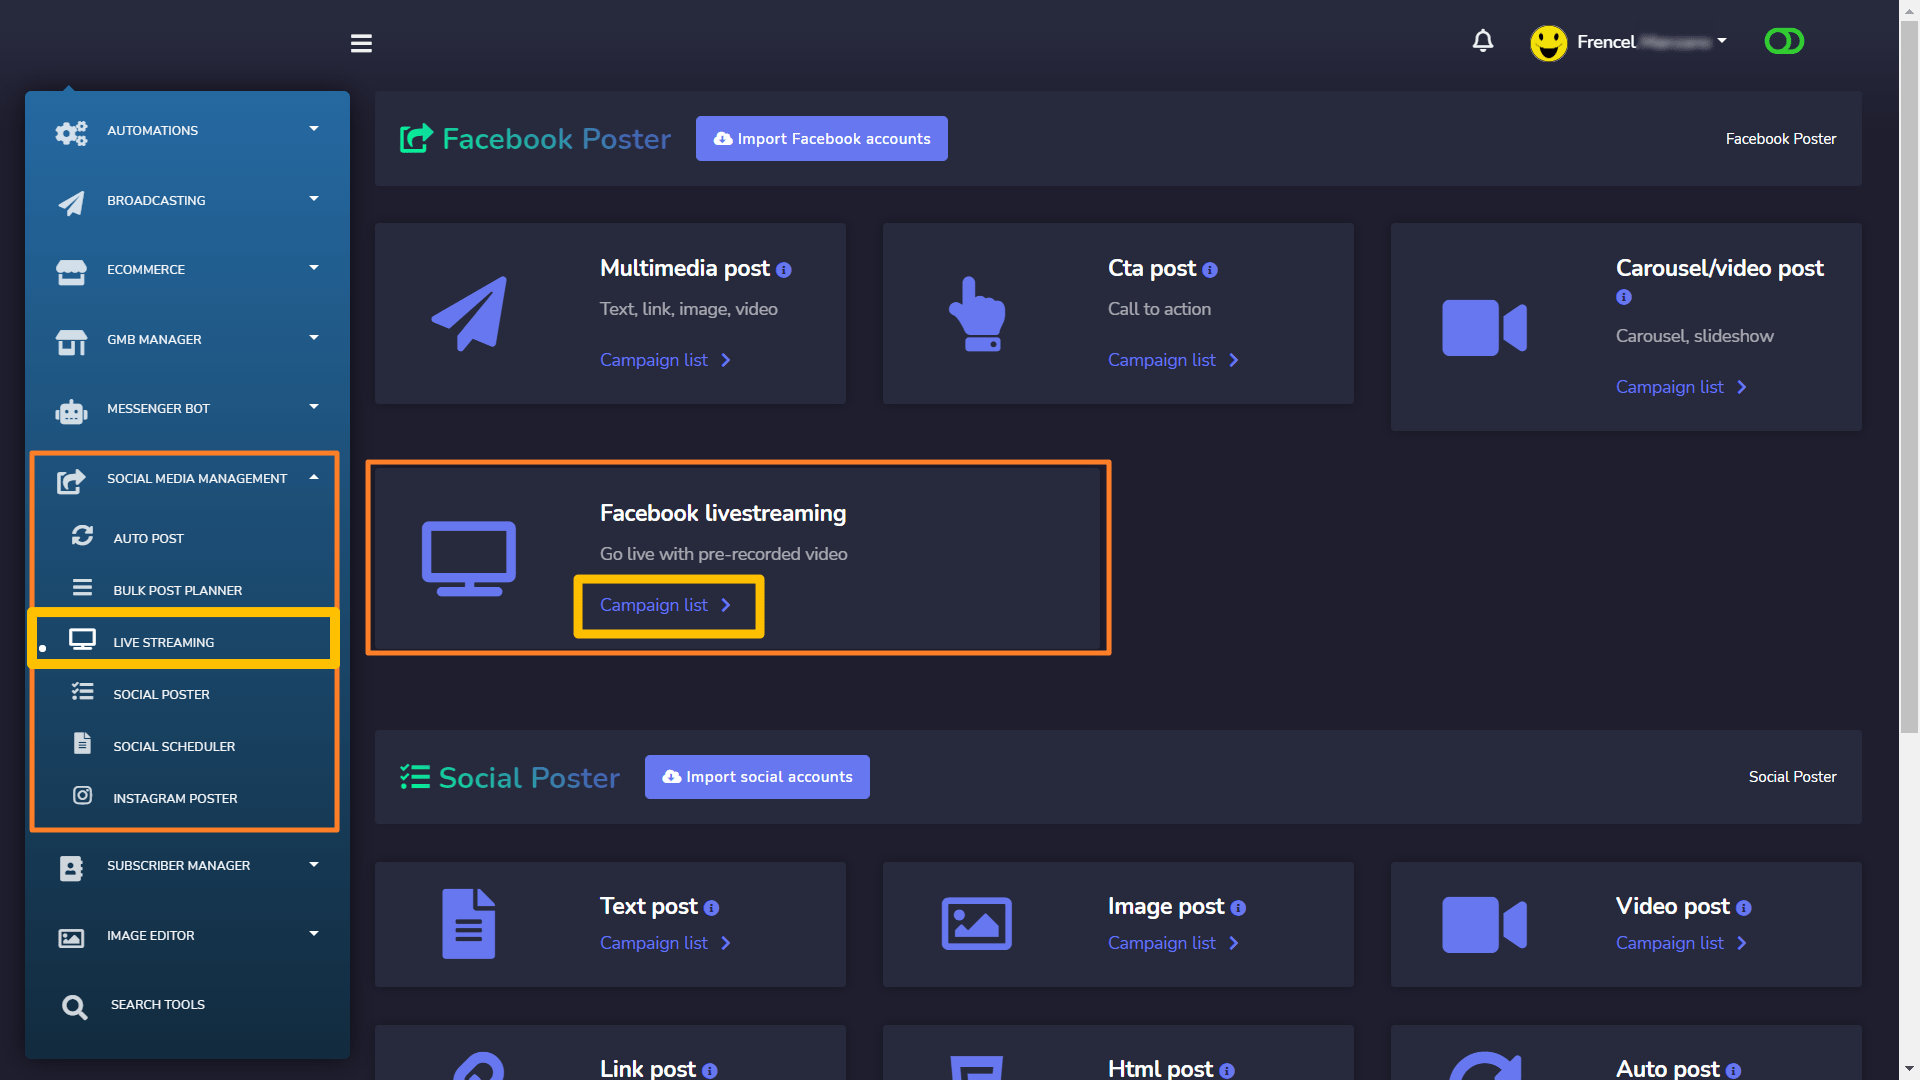Click the scrollbar down arrow
Image resolution: width=1920 pixels, height=1080 pixels.
coord(1909,1069)
